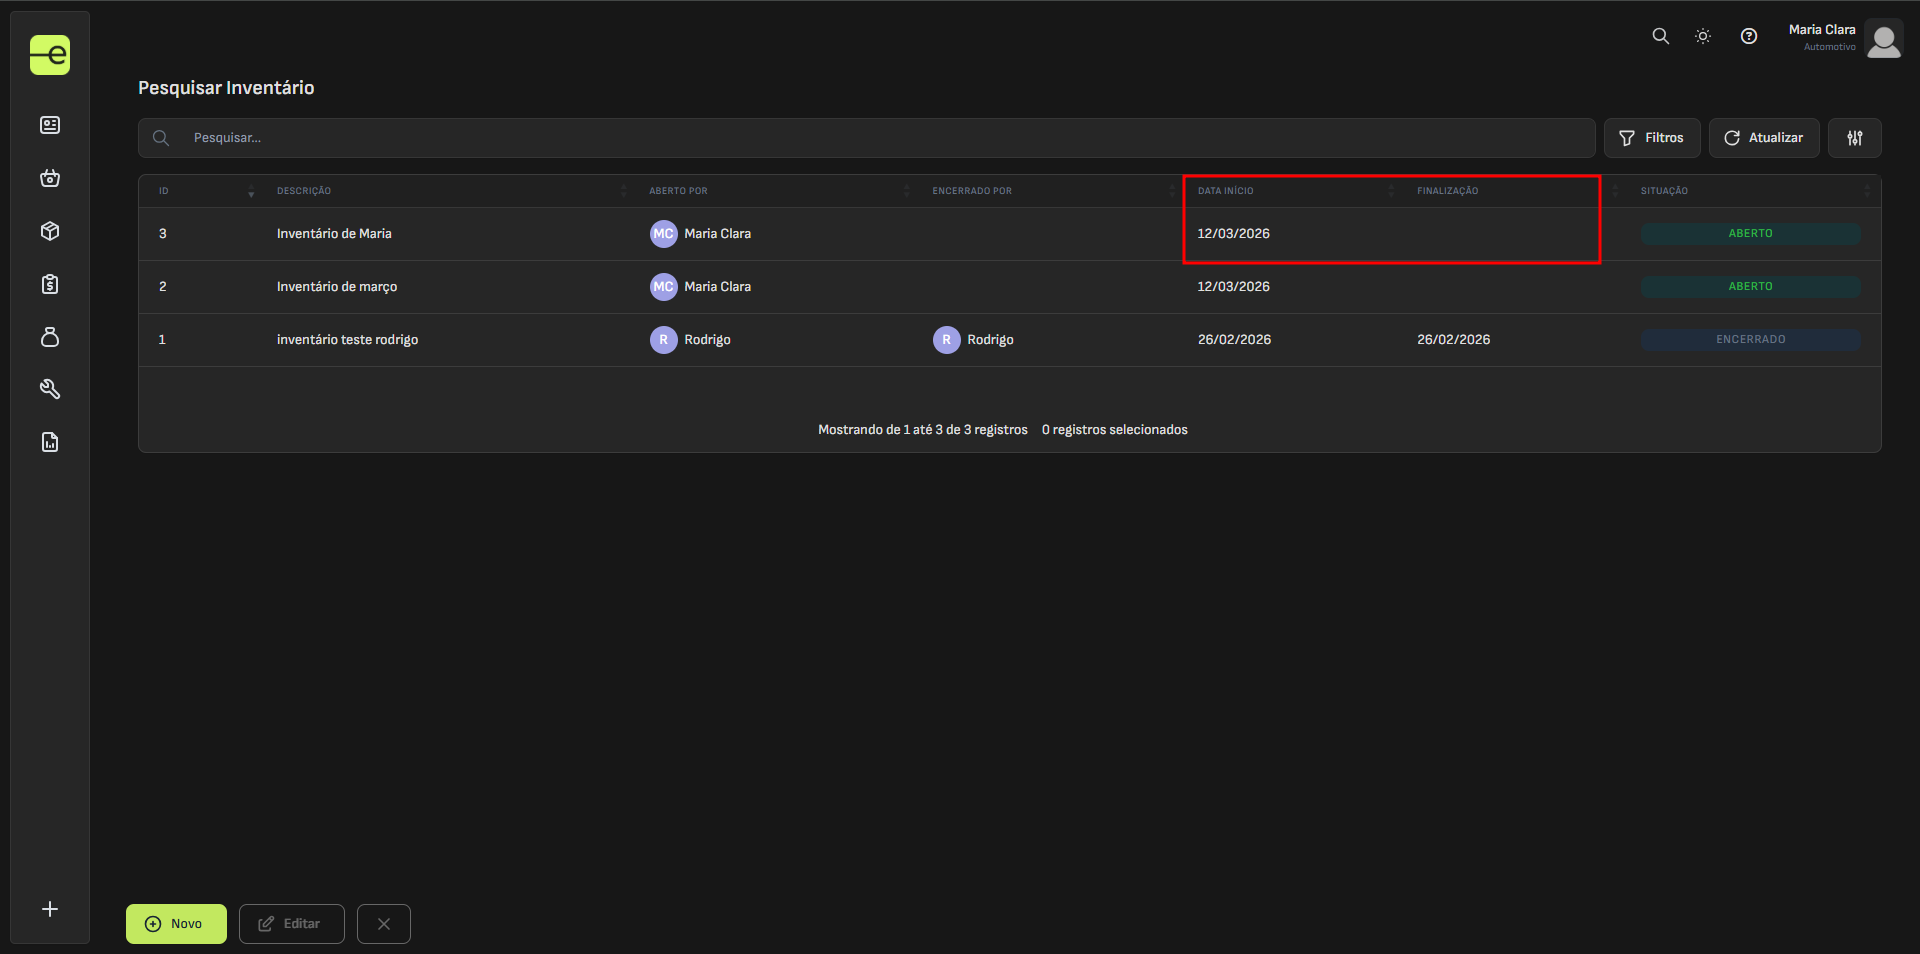Open the shopping basket sidebar icon
Screen dimensions: 1920x954
(x=50, y=178)
